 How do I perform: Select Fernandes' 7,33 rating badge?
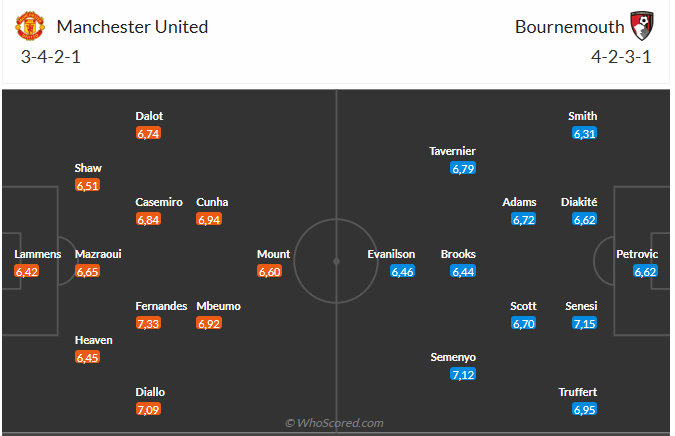(x=149, y=324)
